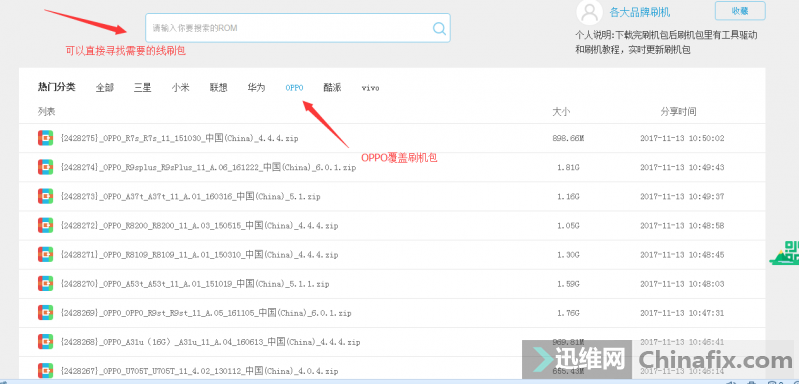Image resolution: width=799 pixels, height=384 pixels.
Task: Open the 各大品牌刷机 profile link
Action: pos(640,12)
